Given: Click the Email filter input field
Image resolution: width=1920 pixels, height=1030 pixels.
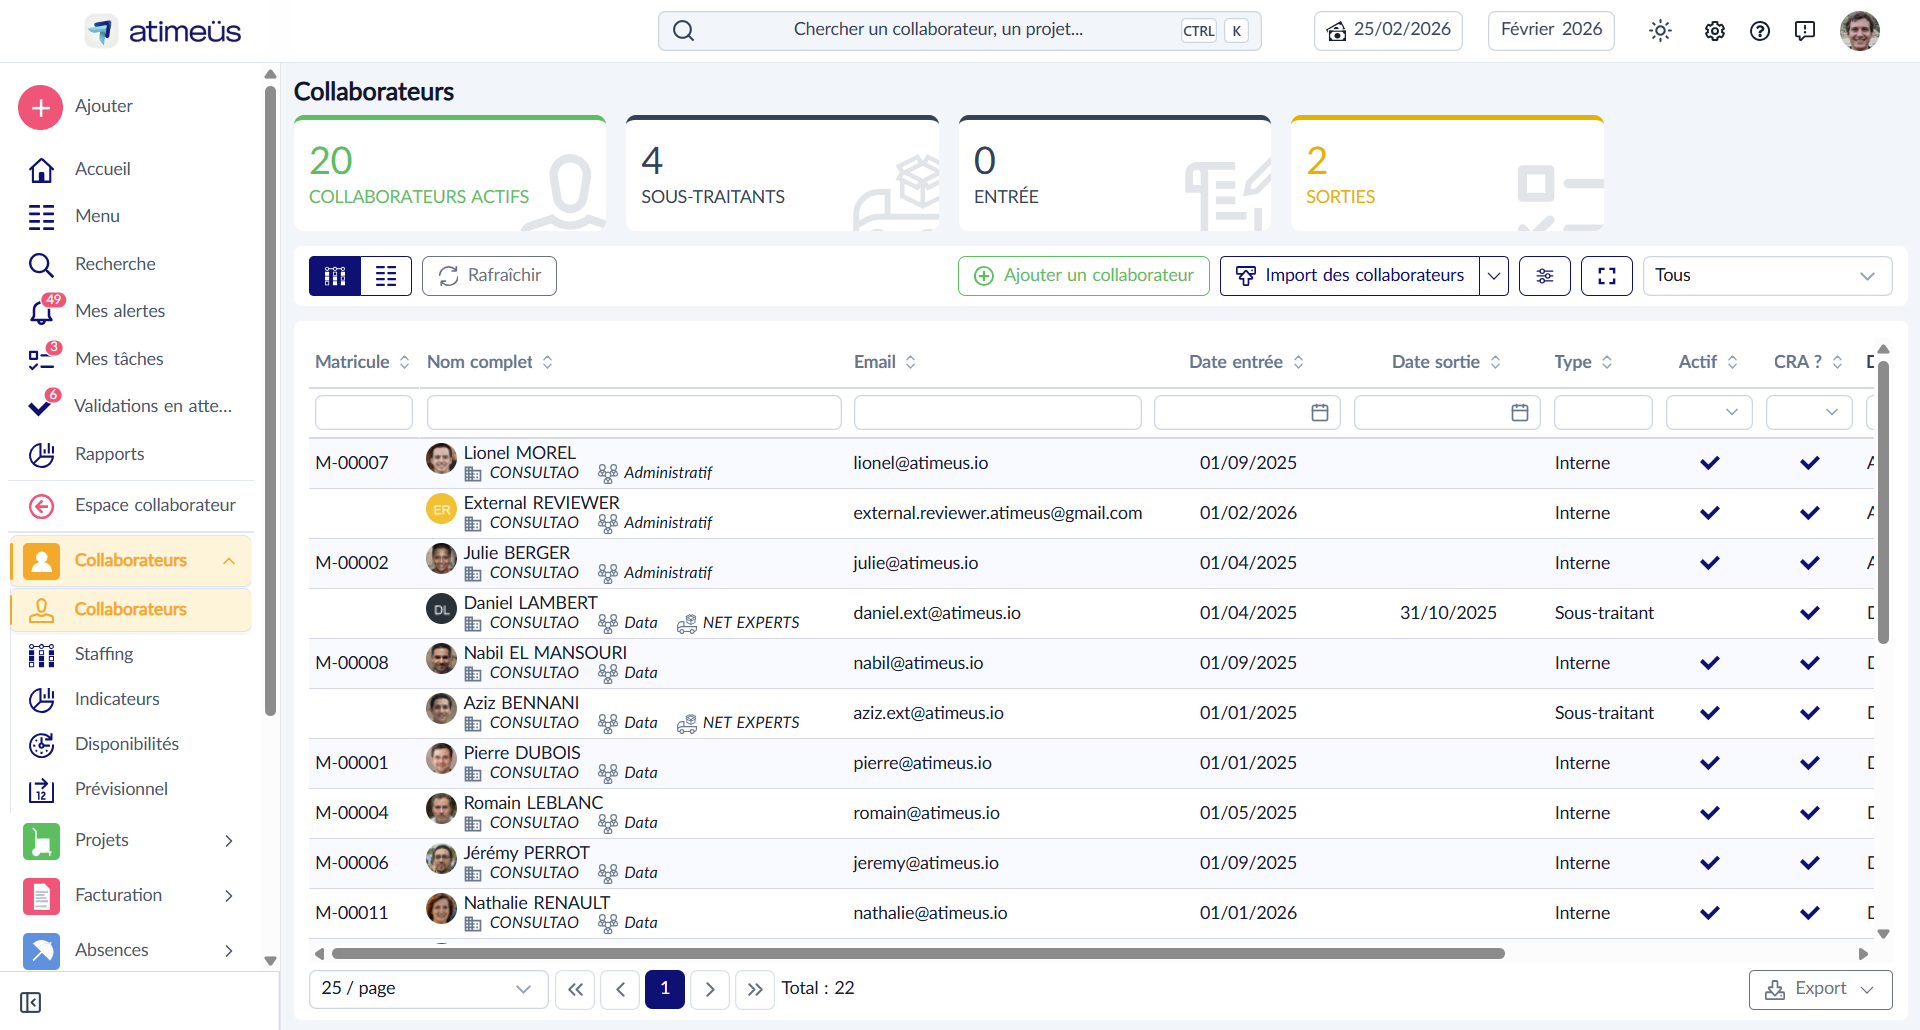Looking at the screenshot, I should [998, 412].
